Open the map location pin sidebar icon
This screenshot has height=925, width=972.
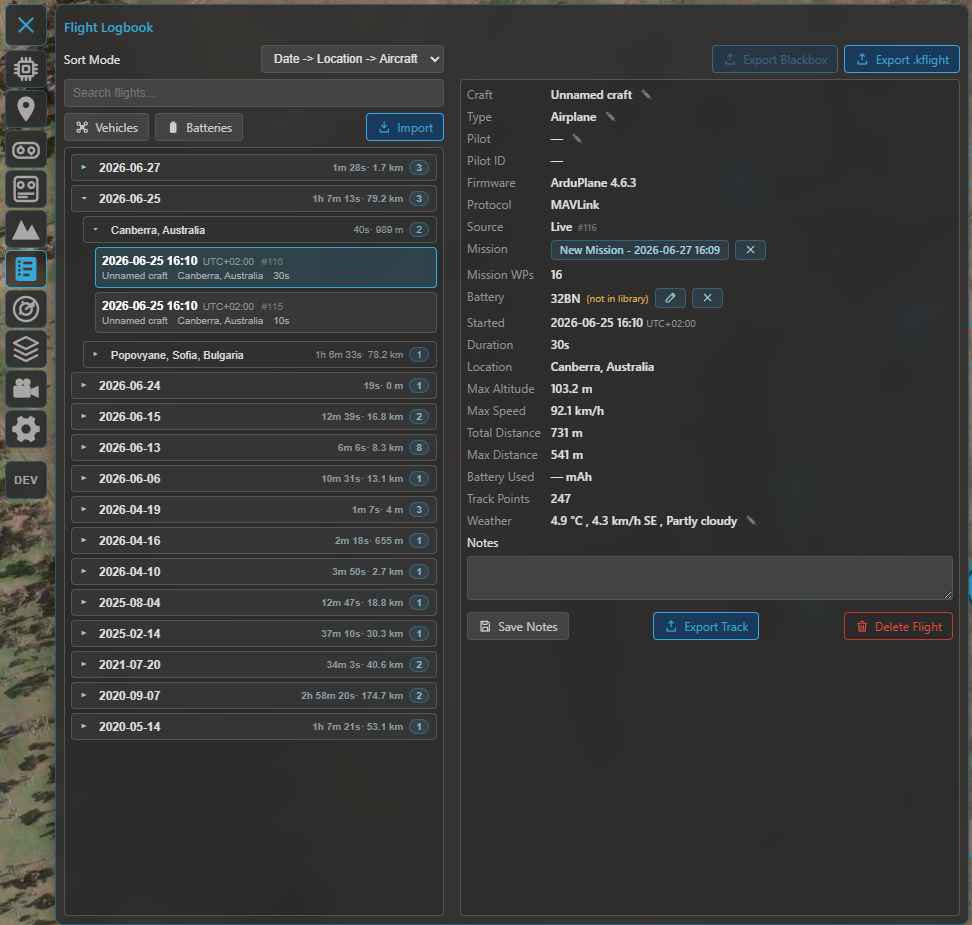[25, 109]
